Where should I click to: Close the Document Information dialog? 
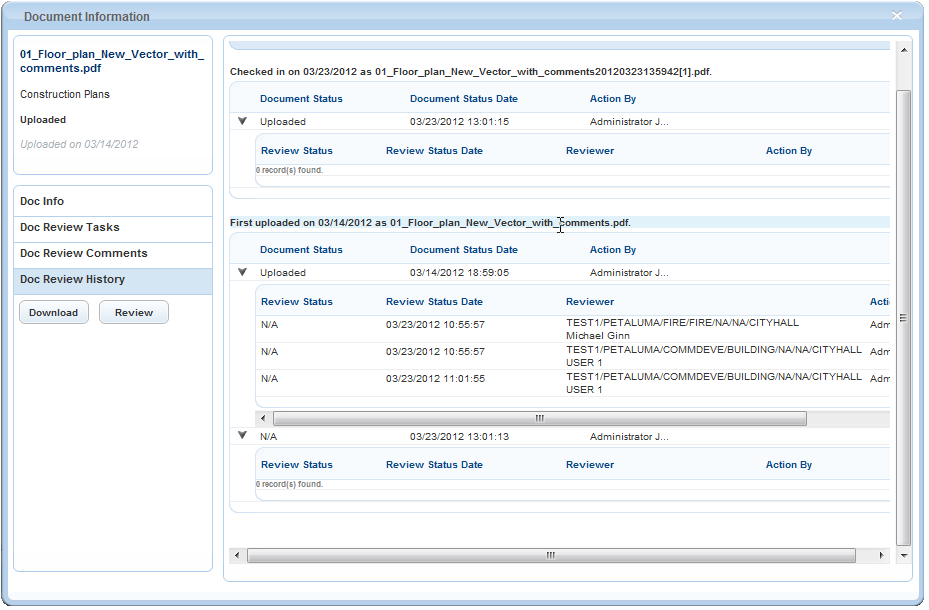(897, 16)
